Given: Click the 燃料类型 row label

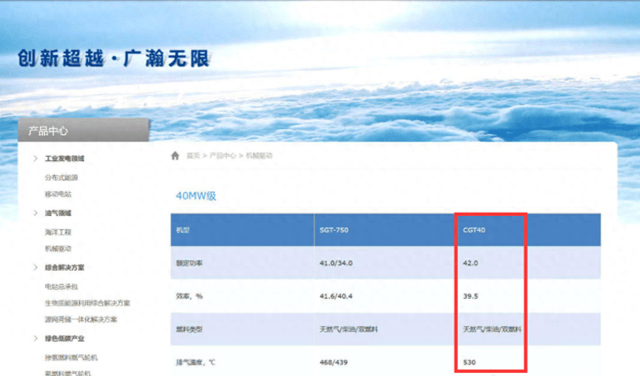Looking at the screenshot, I should click(x=189, y=329).
